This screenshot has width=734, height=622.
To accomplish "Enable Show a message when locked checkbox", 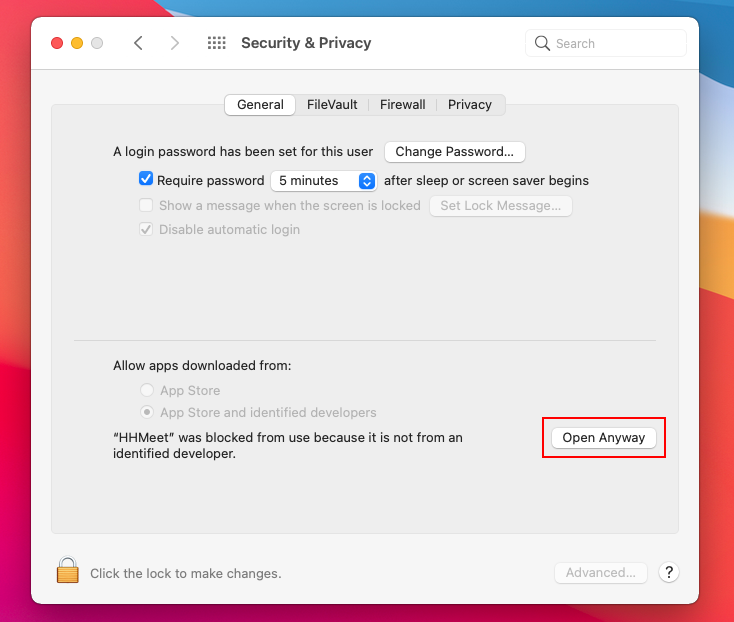I will pyautogui.click(x=146, y=205).
